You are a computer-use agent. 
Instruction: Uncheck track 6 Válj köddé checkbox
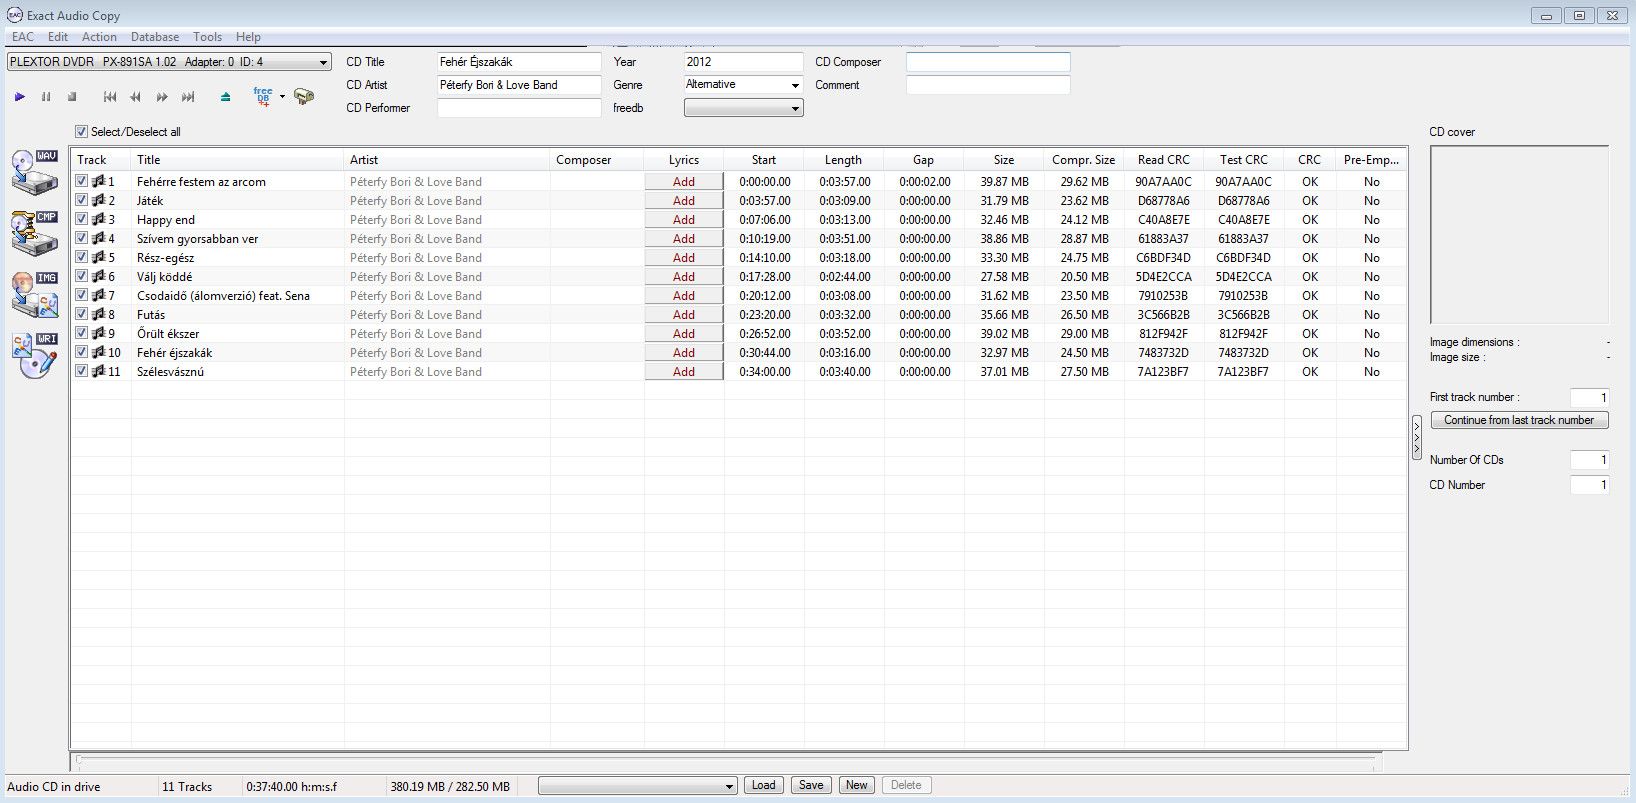point(82,276)
